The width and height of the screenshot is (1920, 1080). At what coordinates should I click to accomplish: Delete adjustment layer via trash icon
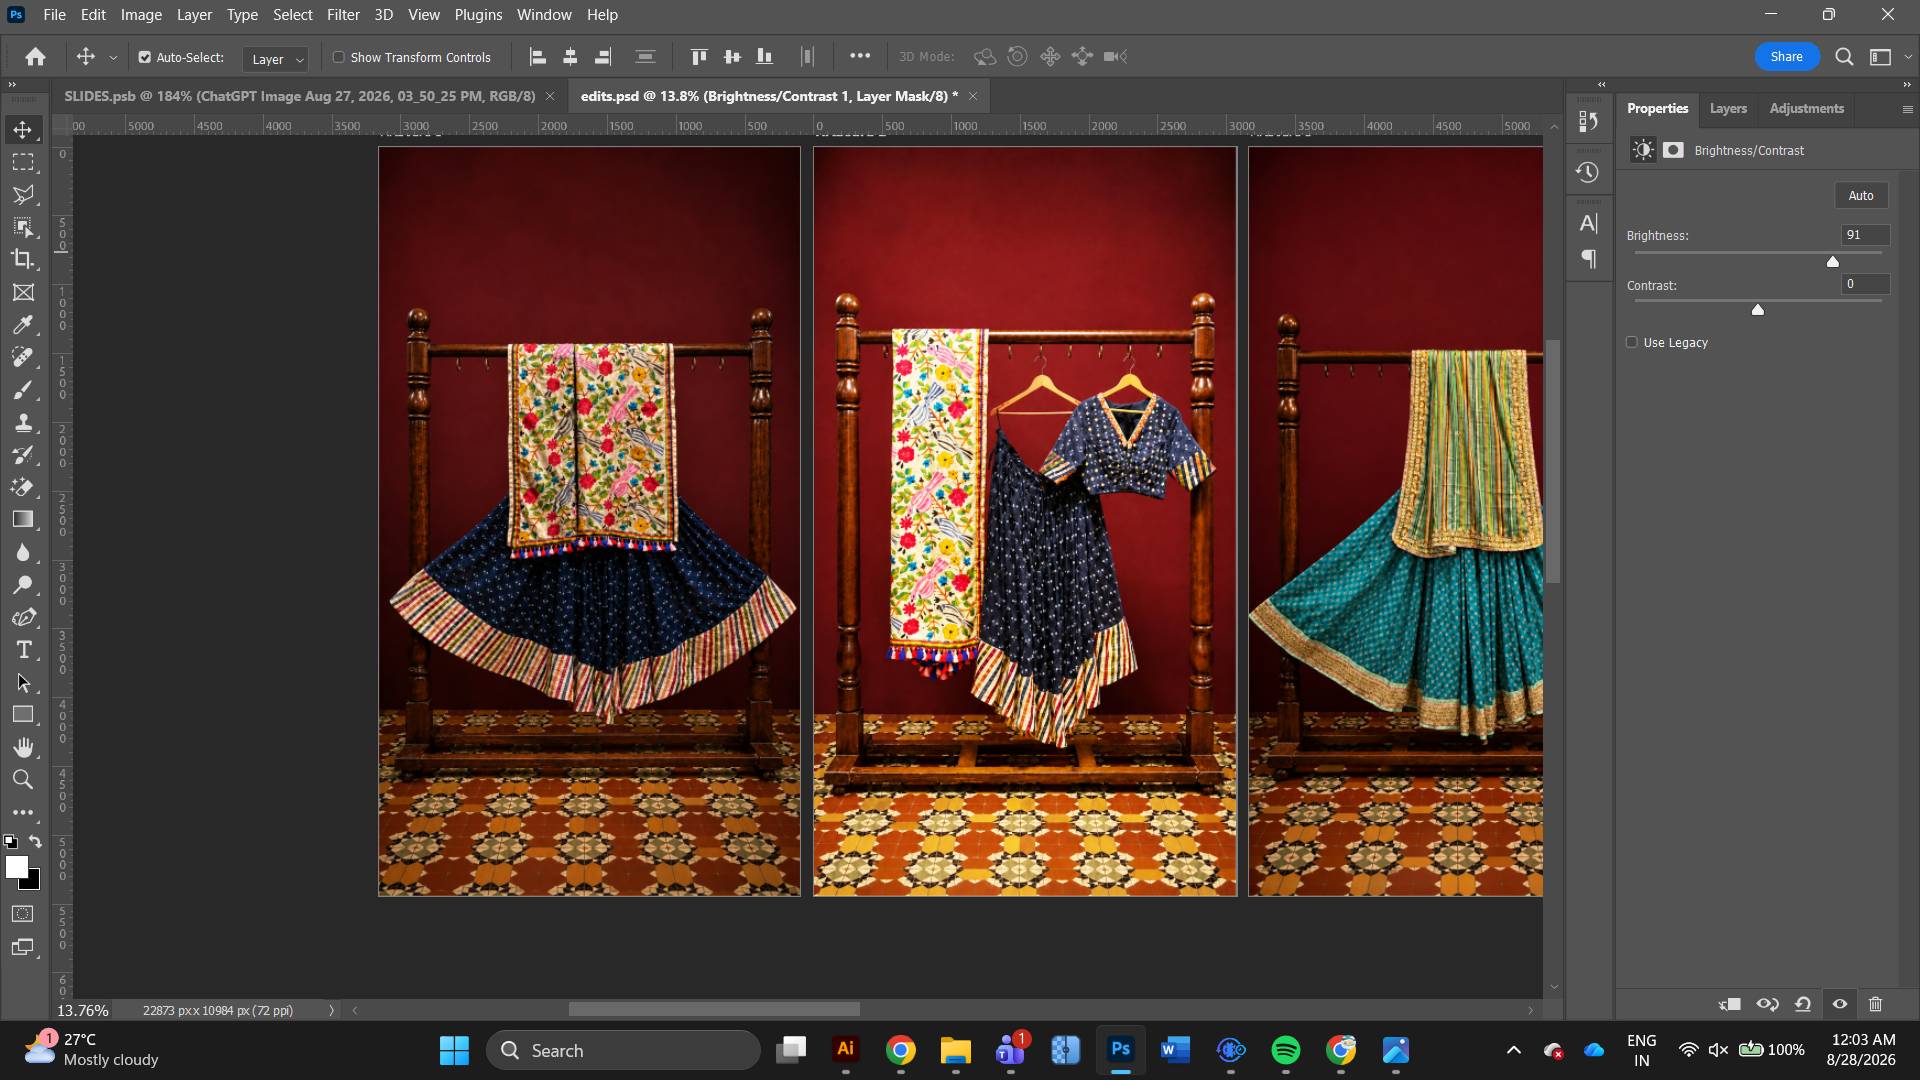[1876, 1004]
